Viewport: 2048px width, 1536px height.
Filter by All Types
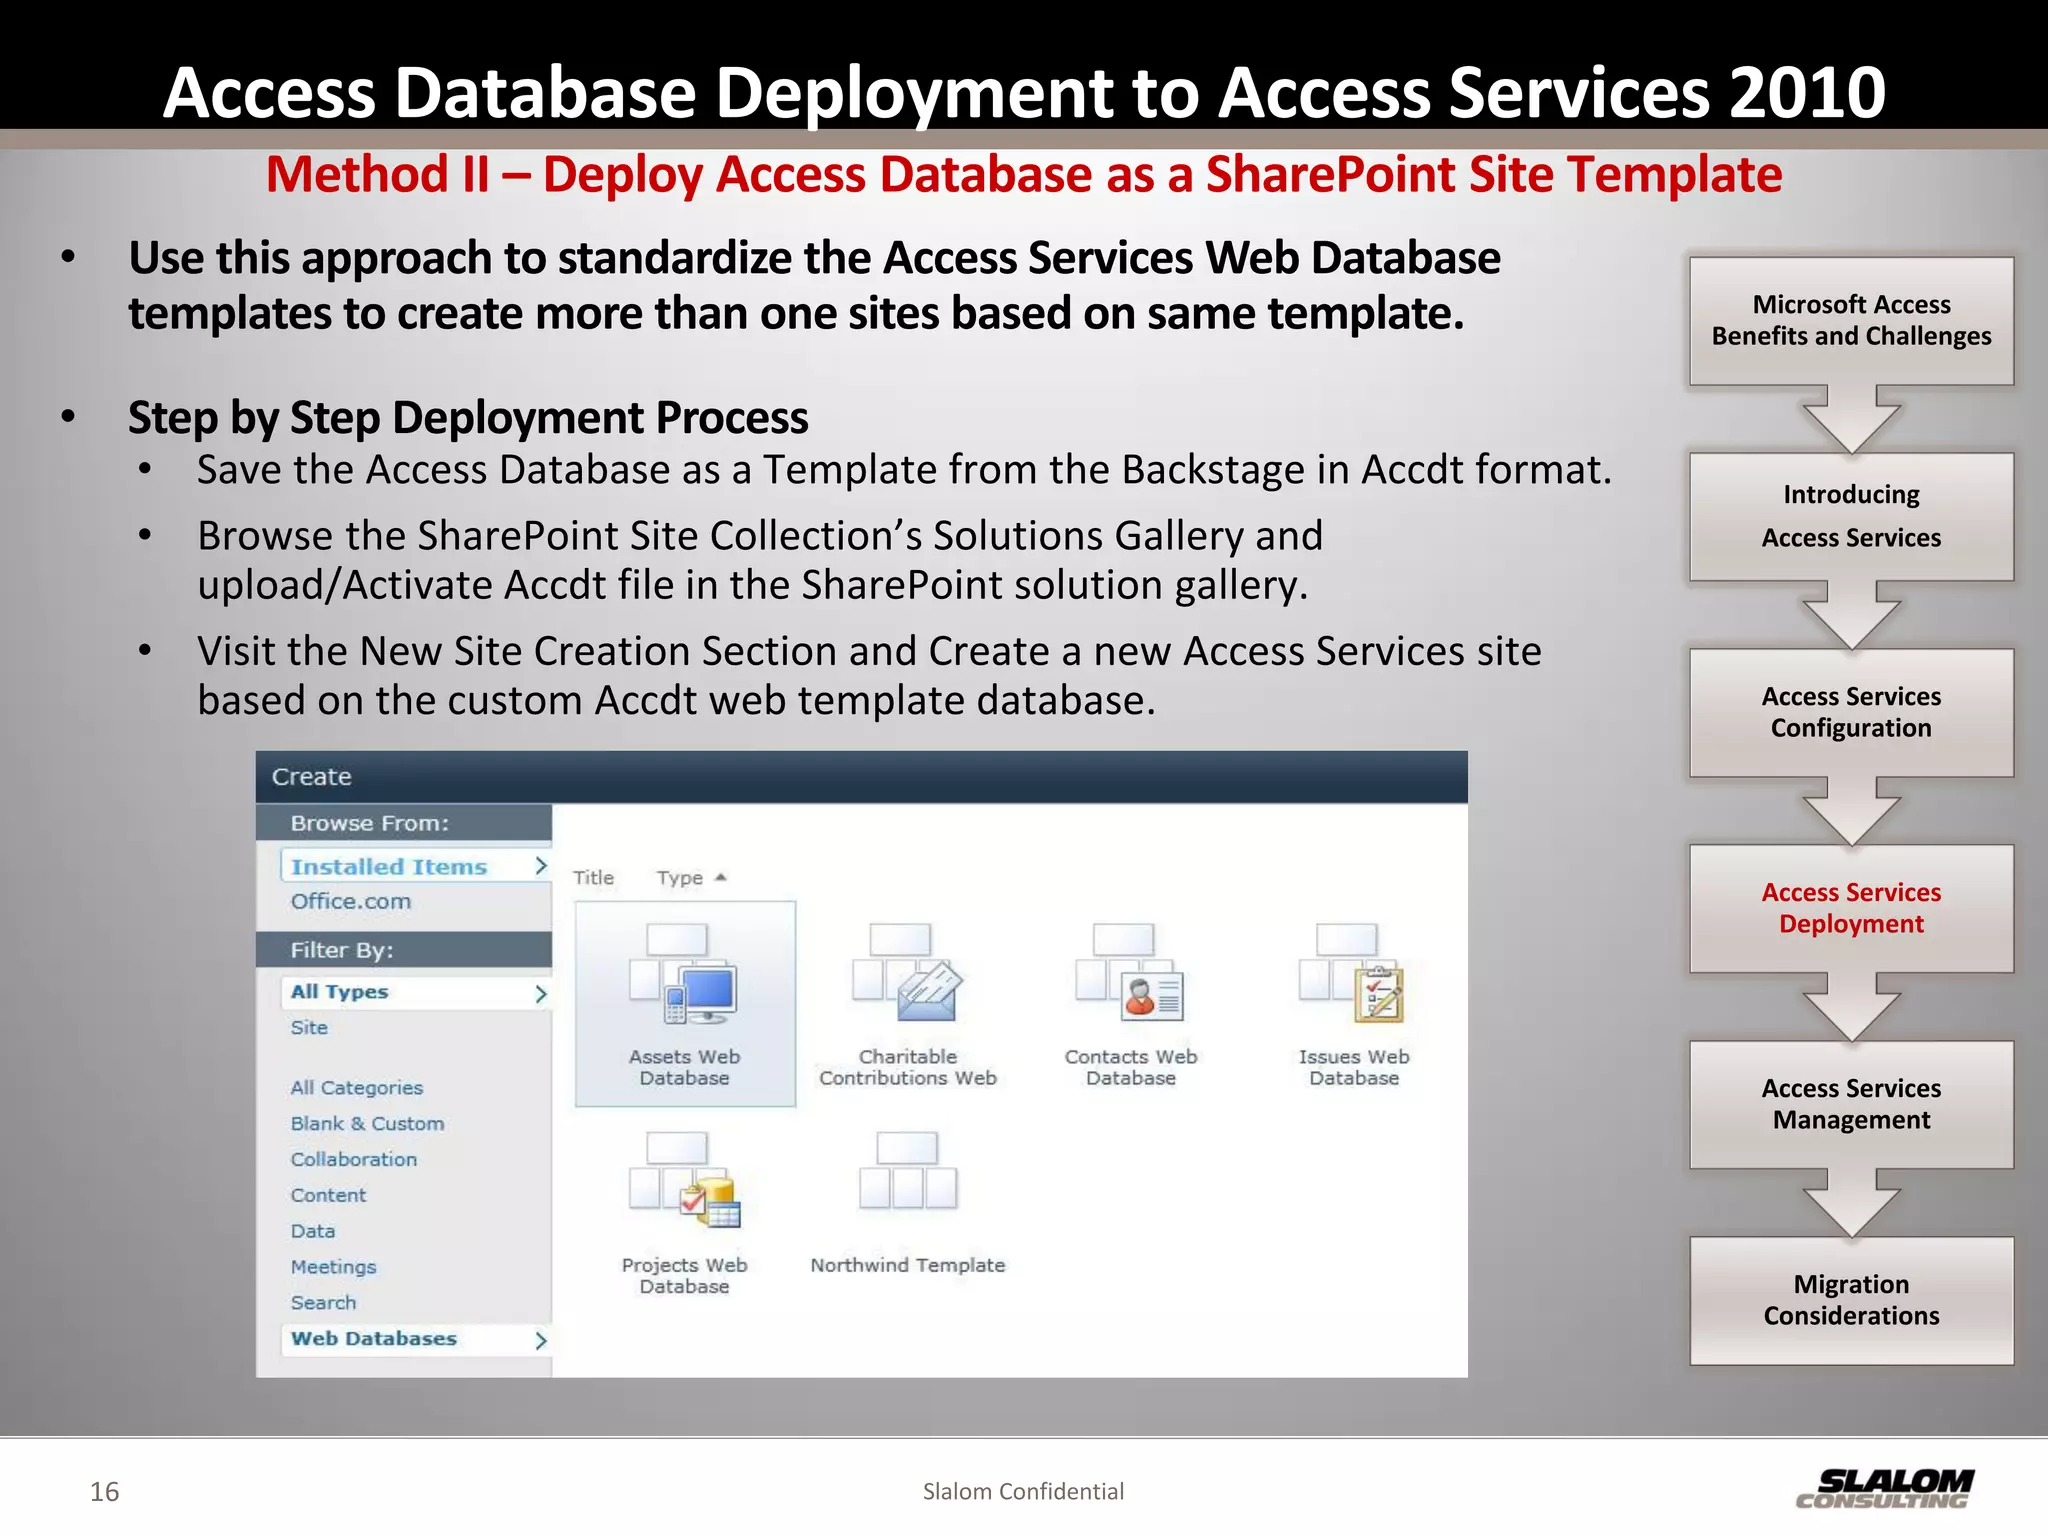coord(339,992)
